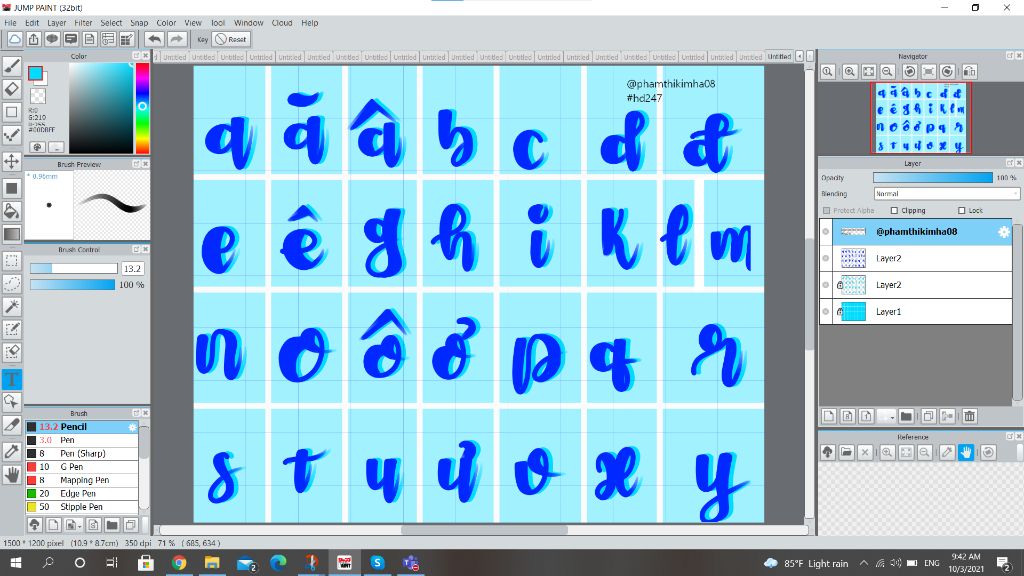
Task: Open the Layer menu
Action: point(57,23)
